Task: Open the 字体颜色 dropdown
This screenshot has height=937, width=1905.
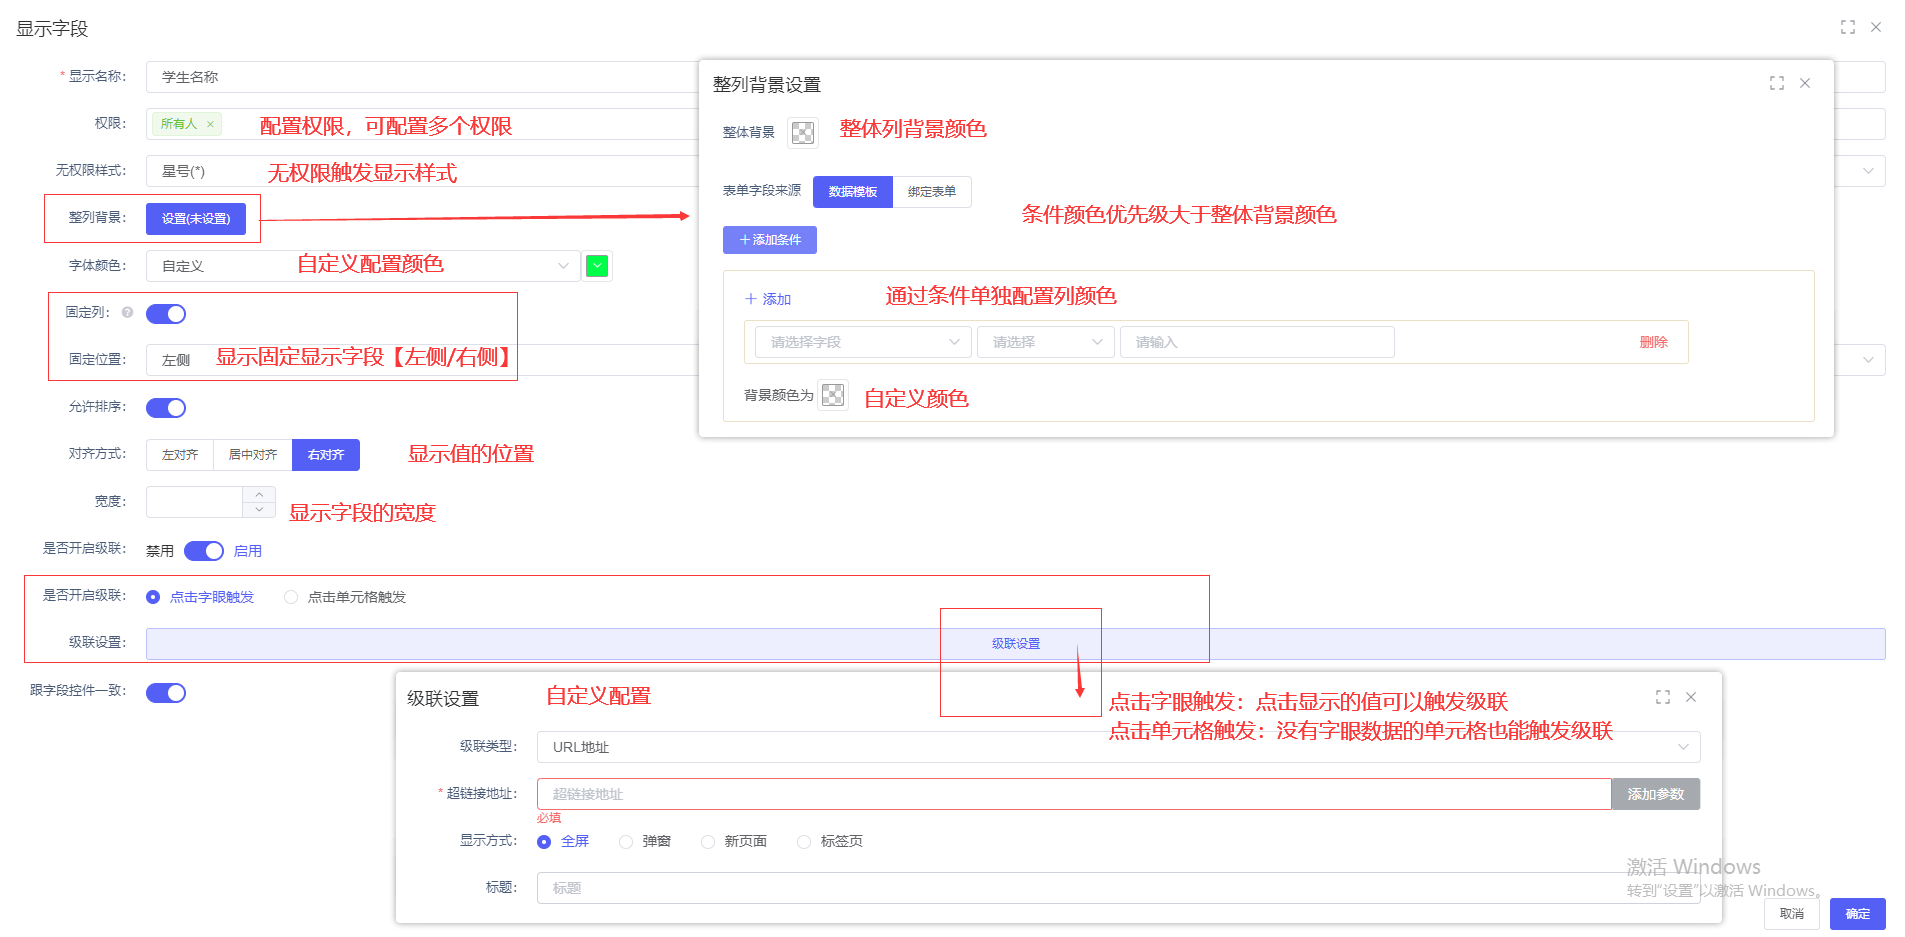Action: coord(362,266)
